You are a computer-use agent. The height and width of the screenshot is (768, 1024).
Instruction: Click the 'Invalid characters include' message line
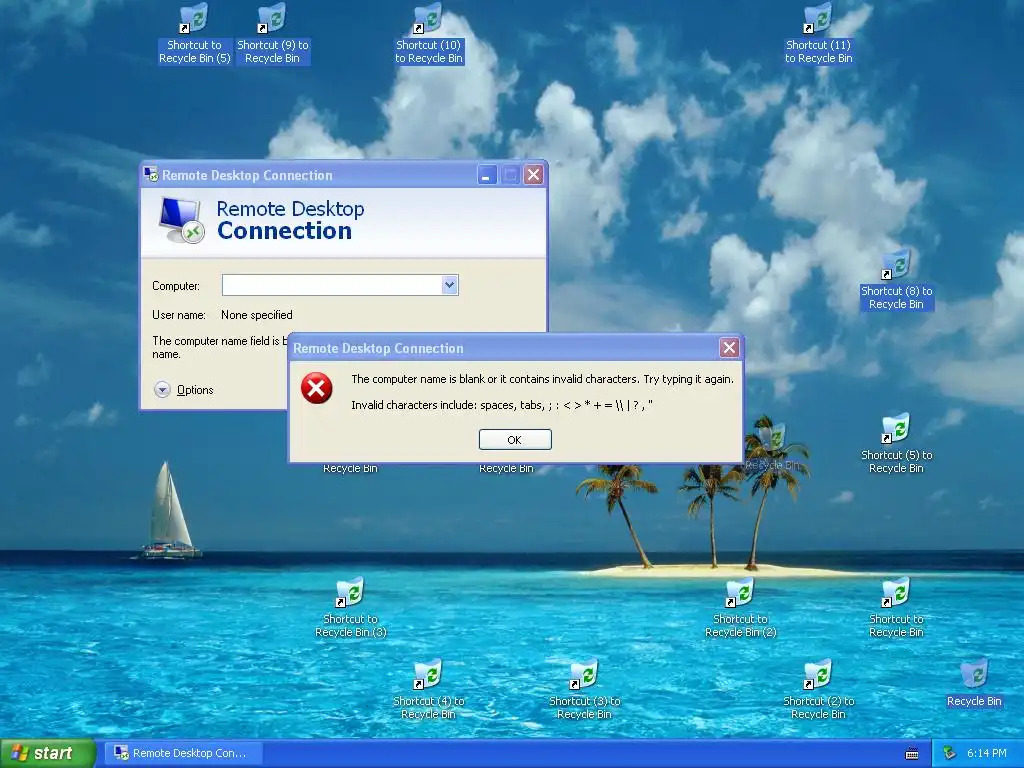tap(502, 405)
